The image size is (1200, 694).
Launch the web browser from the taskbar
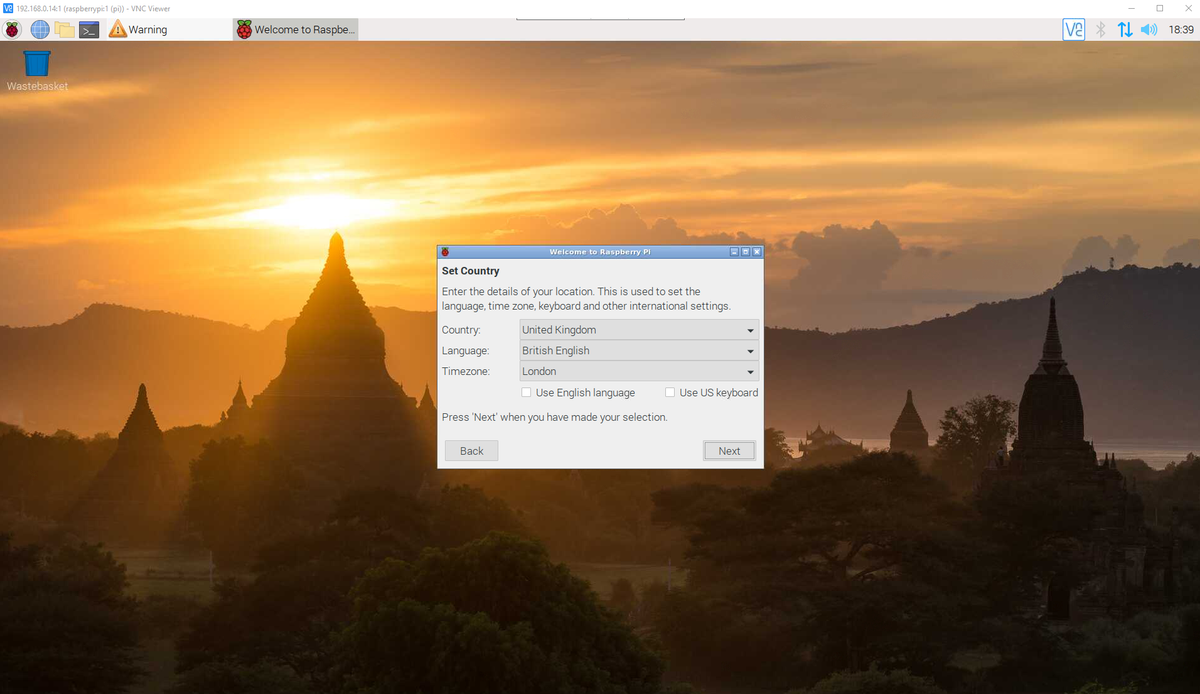(38, 29)
